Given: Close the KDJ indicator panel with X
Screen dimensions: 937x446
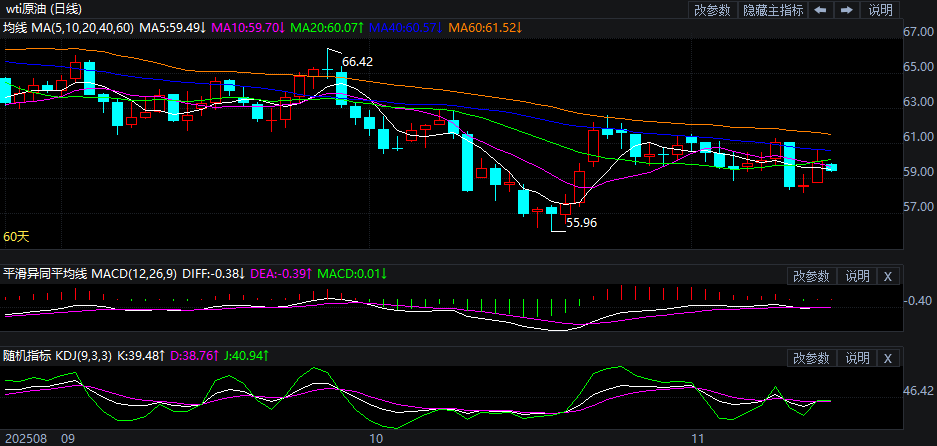Looking at the screenshot, I should (887, 357).
